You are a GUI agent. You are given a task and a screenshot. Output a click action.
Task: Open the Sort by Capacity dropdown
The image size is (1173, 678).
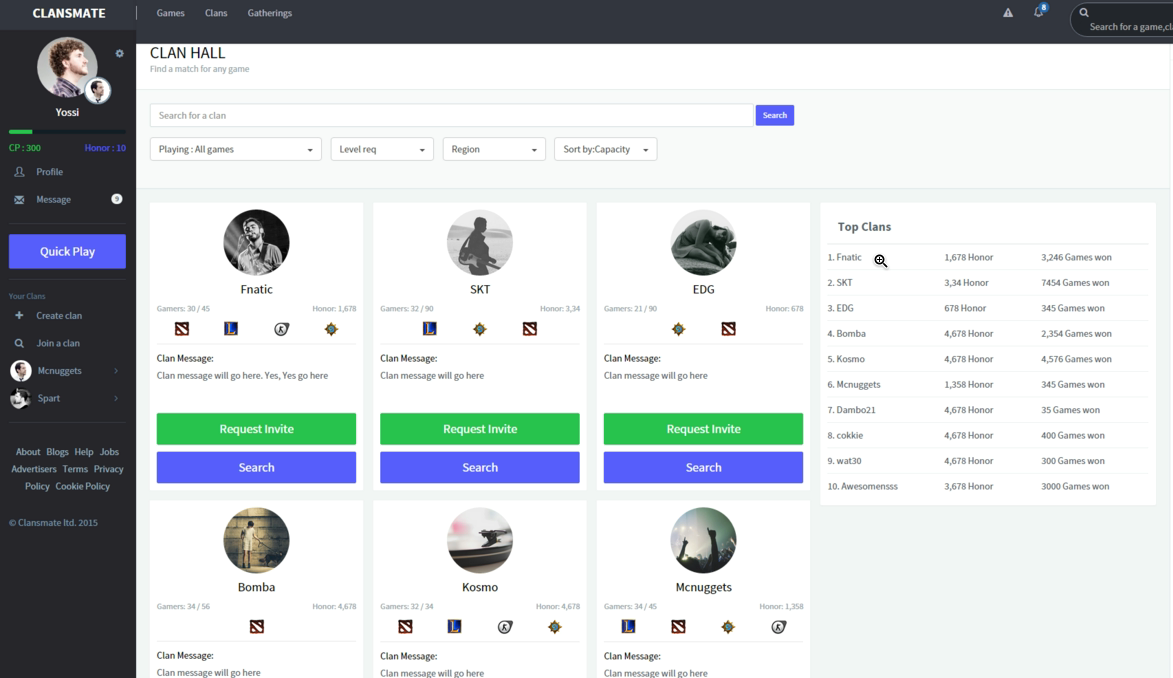point(605,149)
